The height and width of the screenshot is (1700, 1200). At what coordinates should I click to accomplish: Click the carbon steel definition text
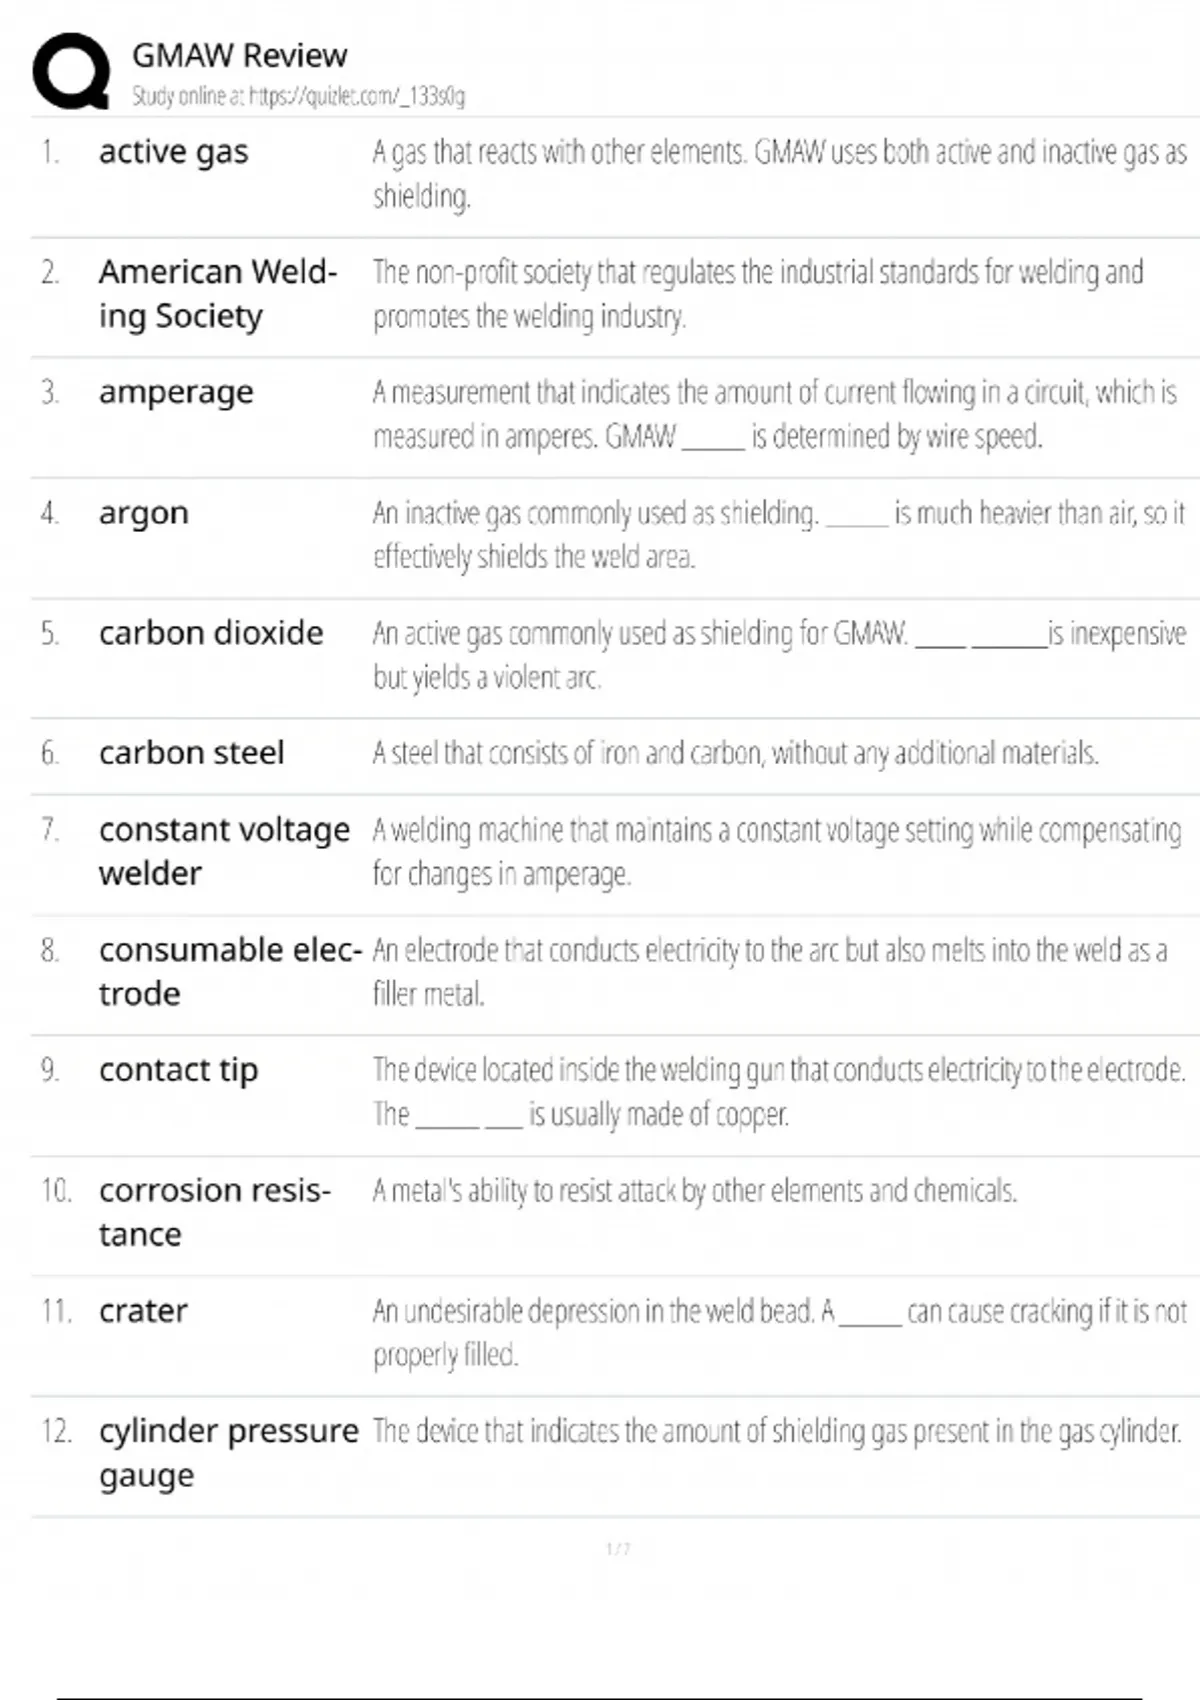coord(735,753)
